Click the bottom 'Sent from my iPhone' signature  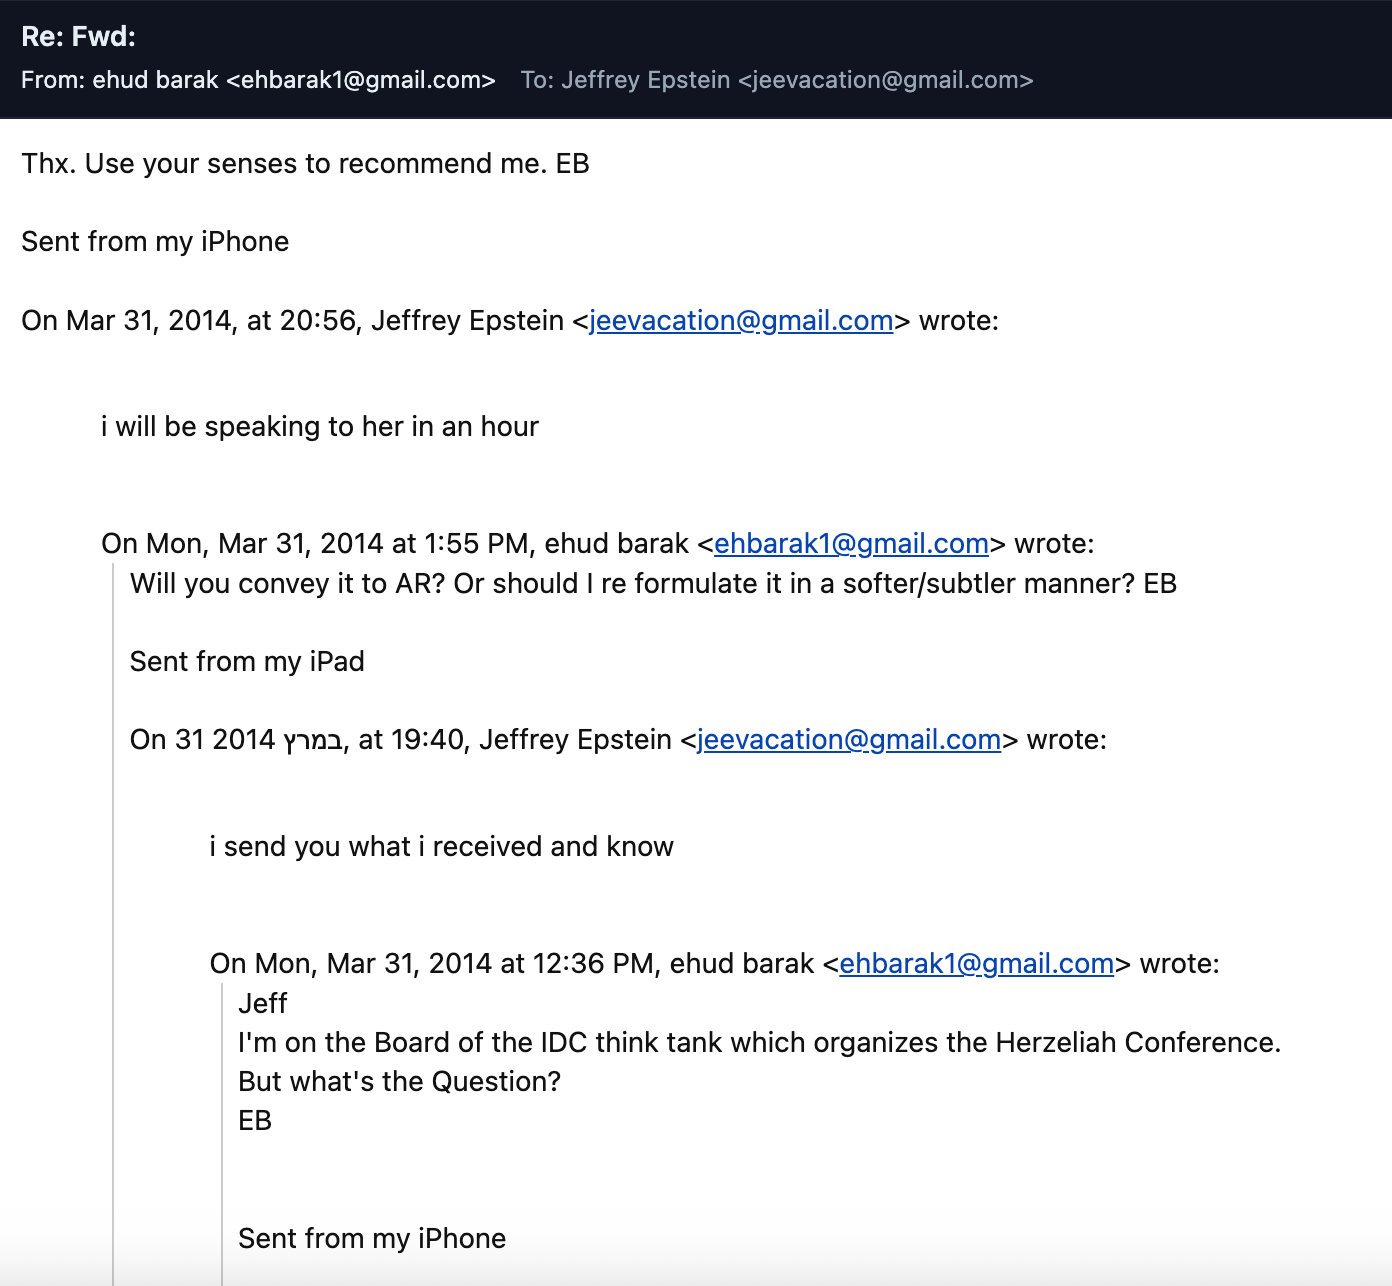click(x=372, y=1238)
